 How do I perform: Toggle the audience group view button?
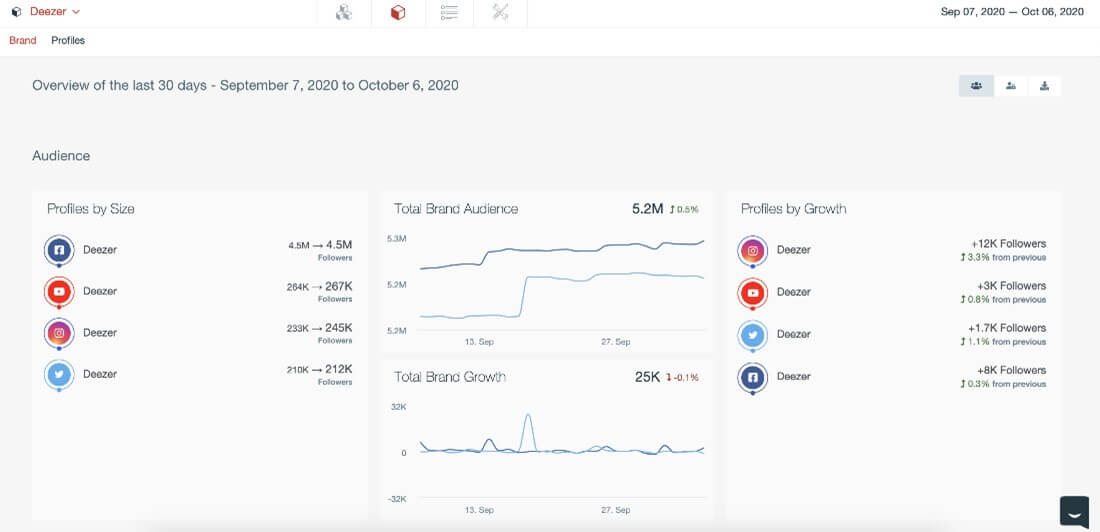click(976, 86)
